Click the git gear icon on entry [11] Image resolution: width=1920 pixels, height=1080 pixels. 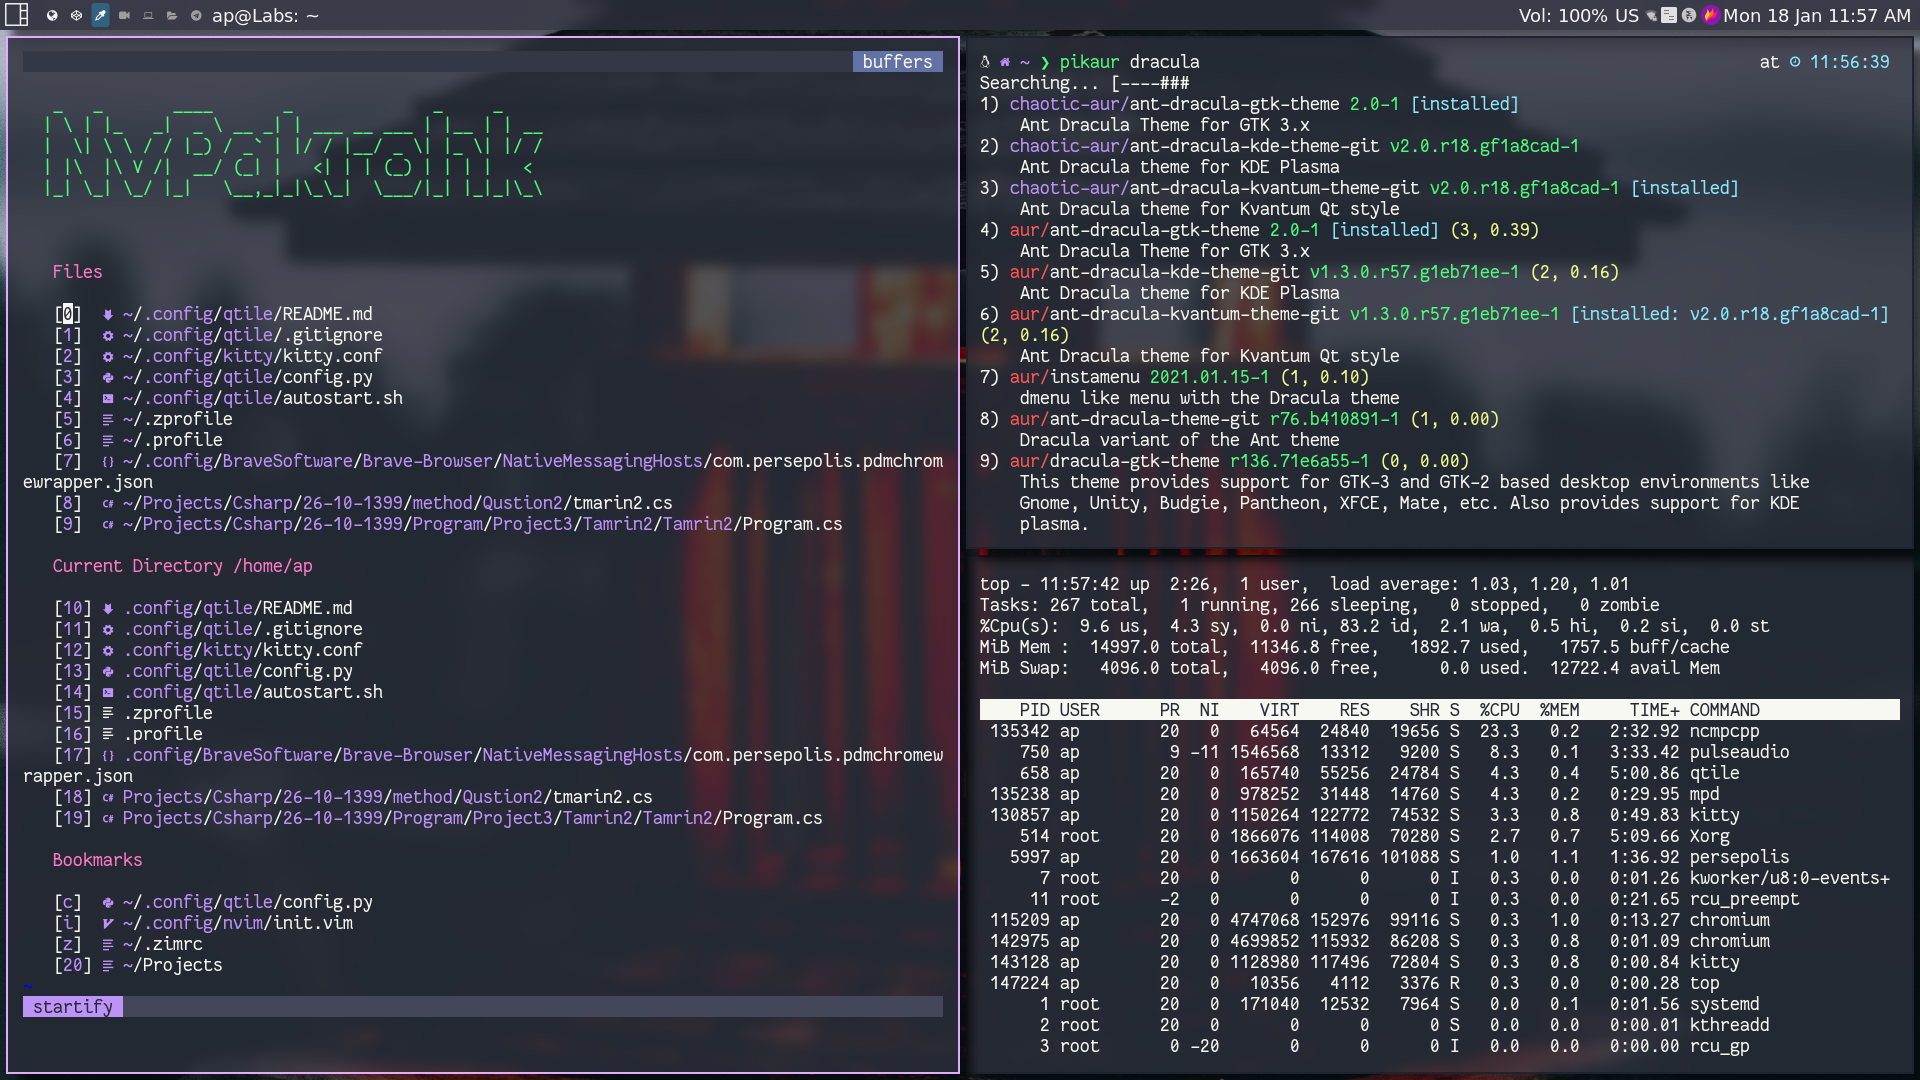(x=108, y=629)
